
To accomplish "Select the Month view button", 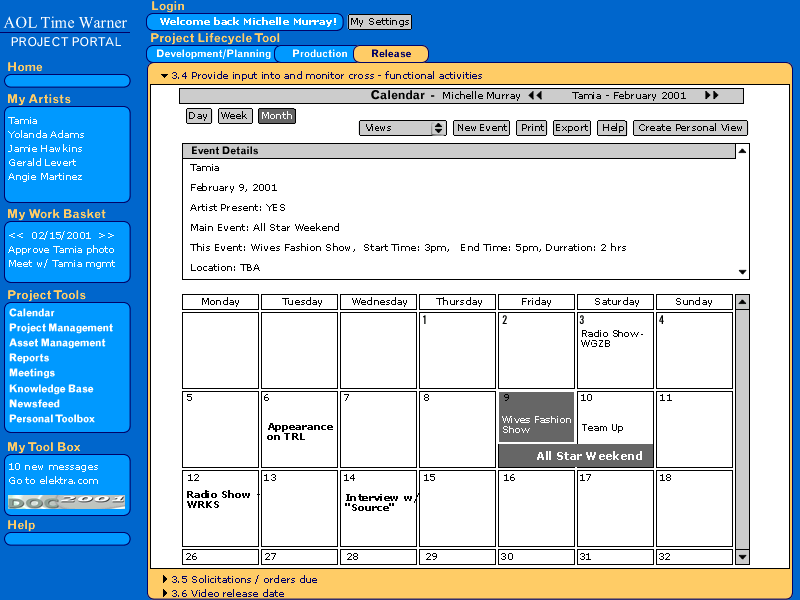I will point(276,116).
